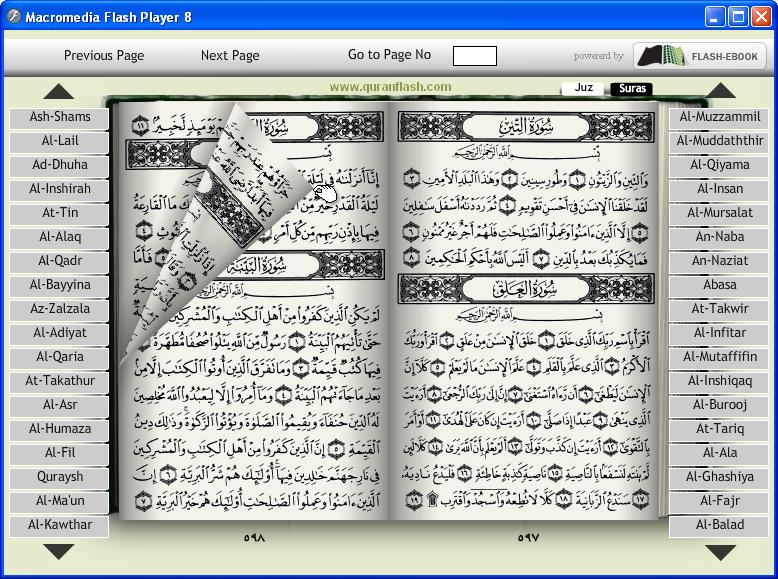Select sura Al-Bayyina
Viewport: 778px width, 579px height.
coord(60,285)
